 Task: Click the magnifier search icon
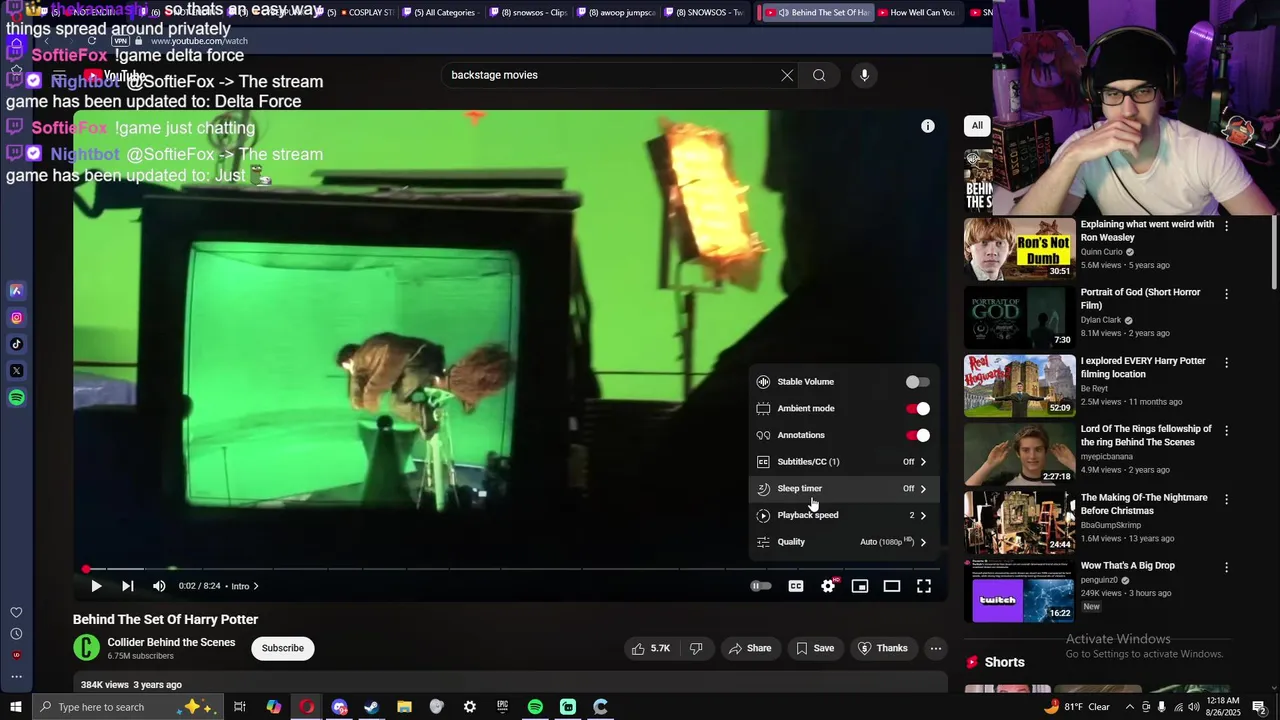tap(819, 75)
